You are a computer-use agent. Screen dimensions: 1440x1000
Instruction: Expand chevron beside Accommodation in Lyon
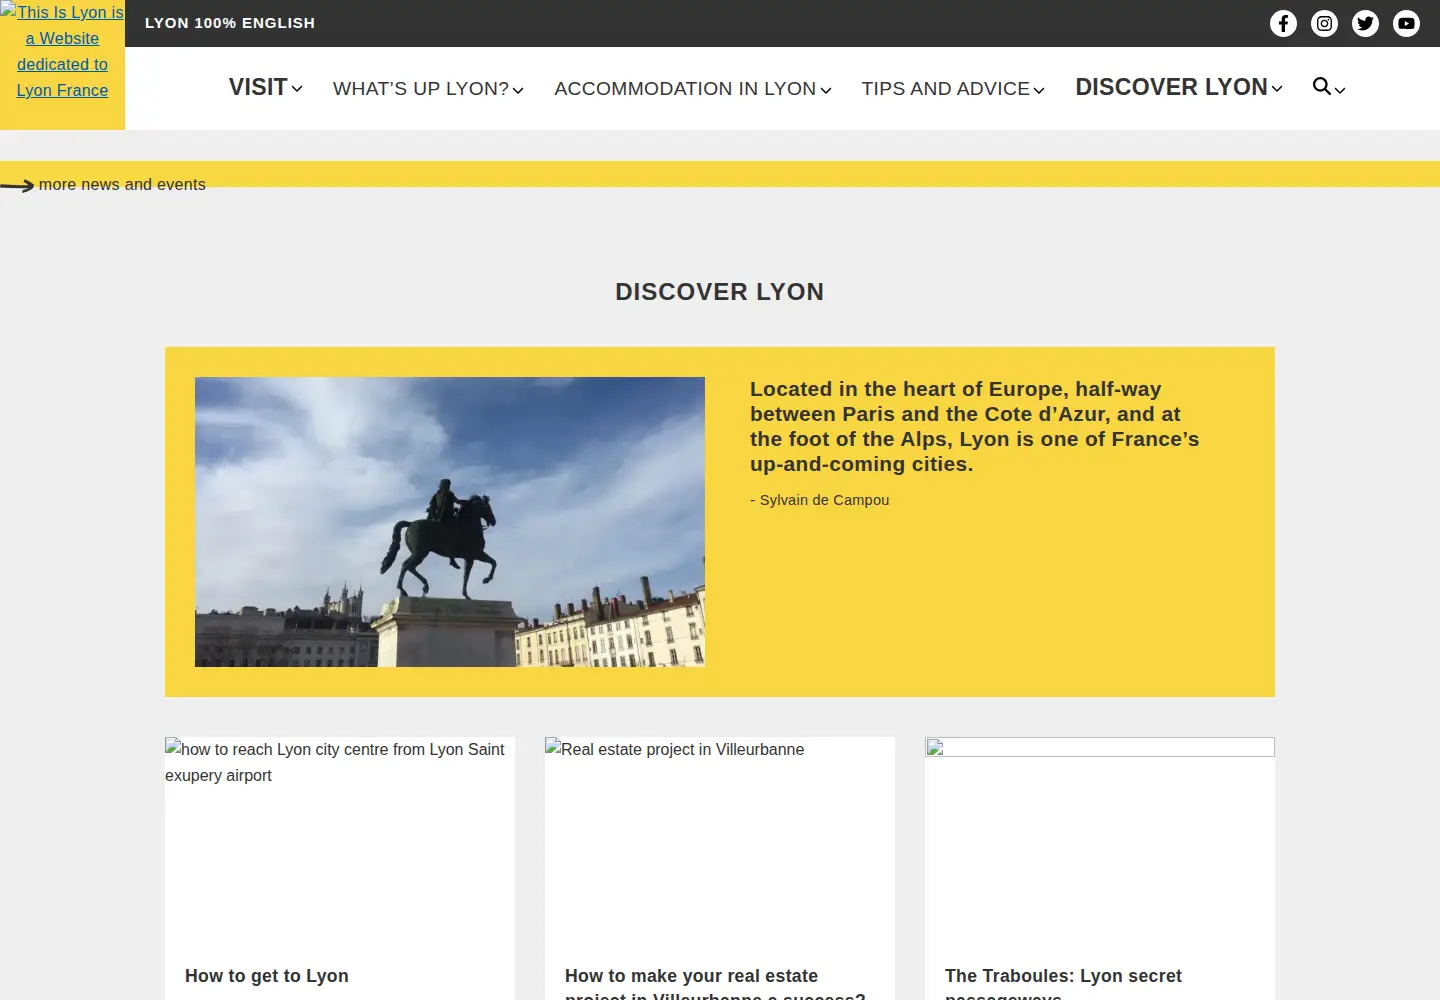pos(826,91)
